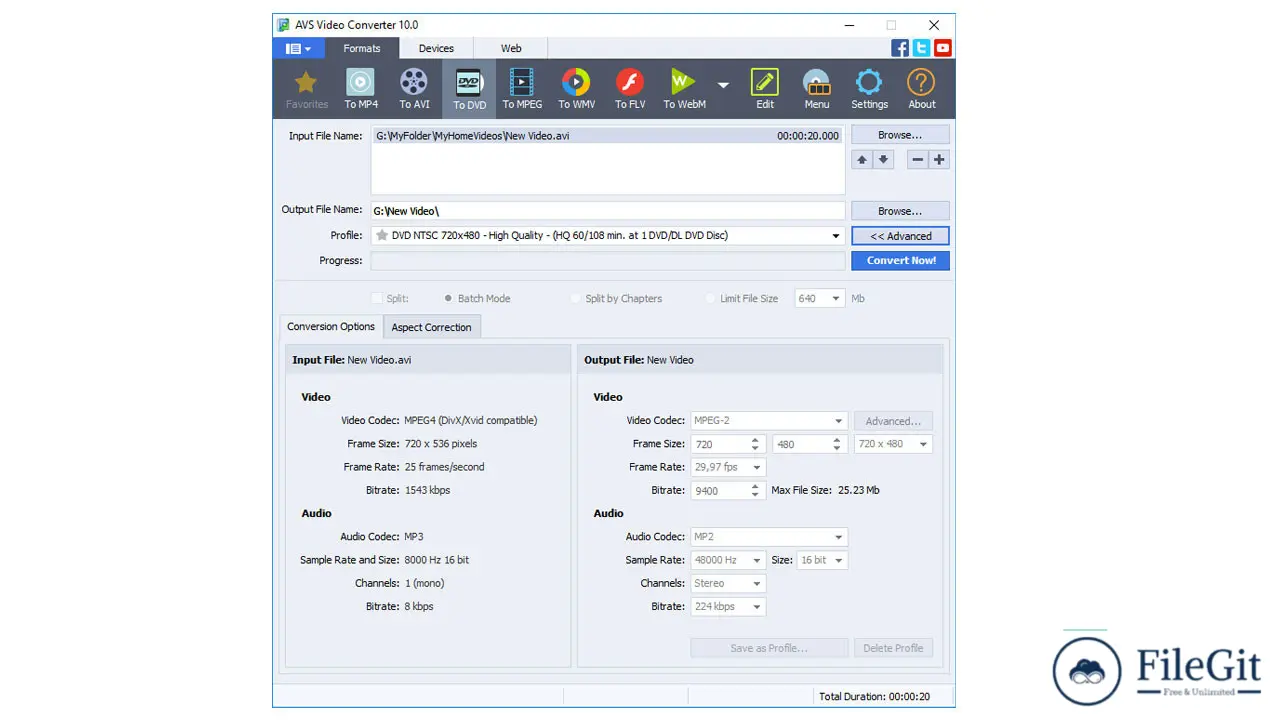Screen dimensions: 1280x720
Task: Move the input file down
Action: (x=883, y=159)
